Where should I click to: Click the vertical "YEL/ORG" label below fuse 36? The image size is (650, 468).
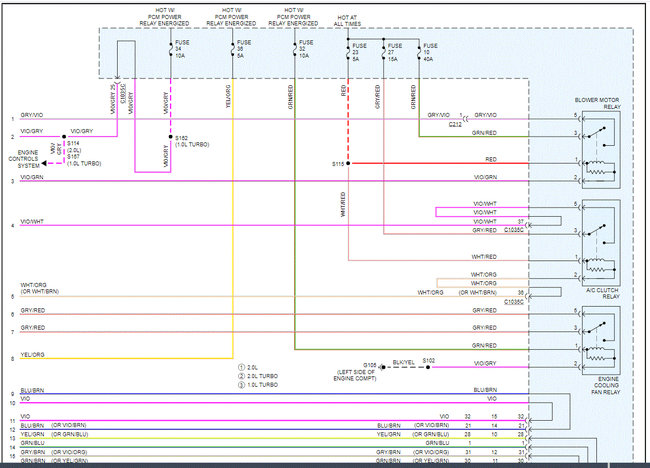point(228,97)
